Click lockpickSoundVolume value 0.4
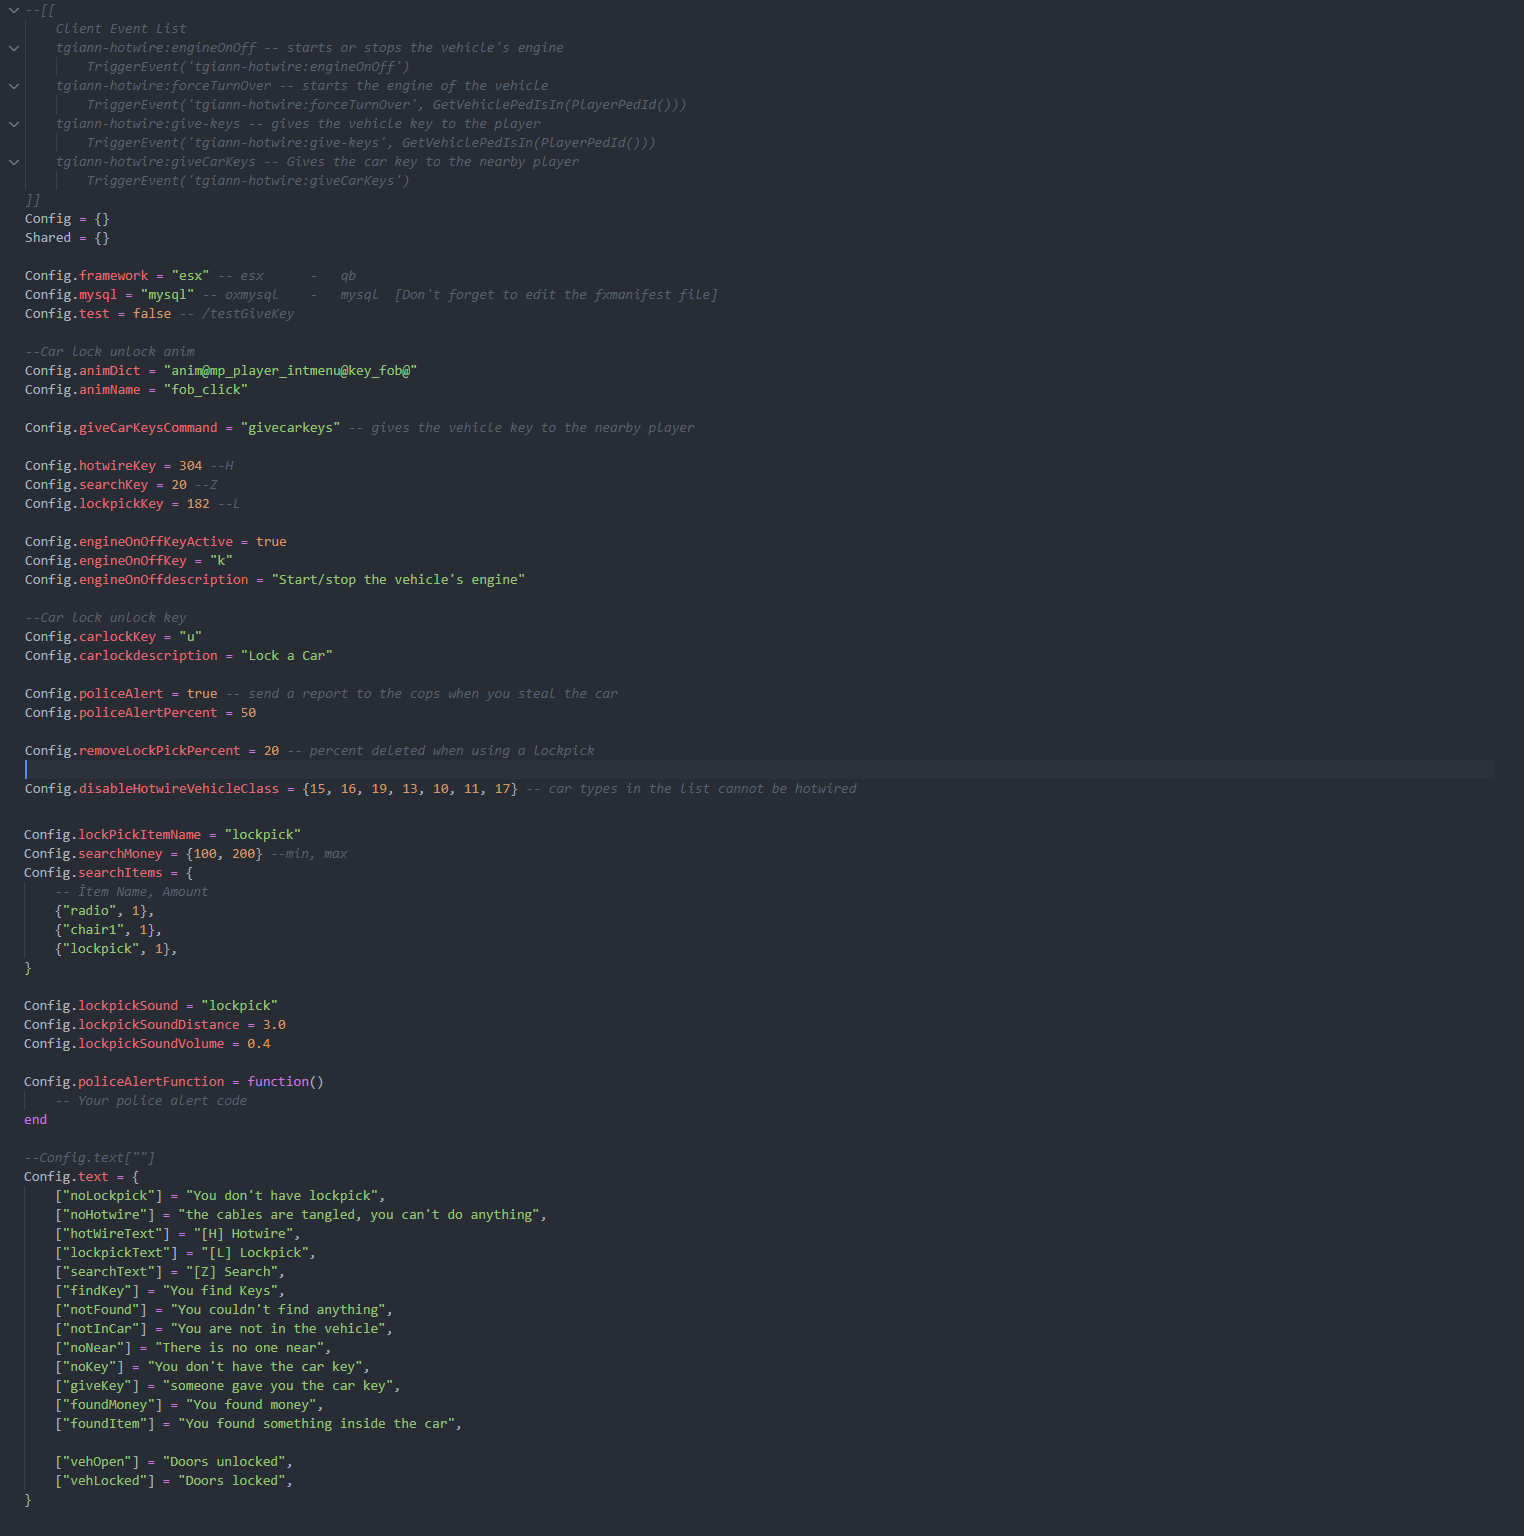The width and height of the screenshot is (1524, 1536). pyautogui.click(x=259, y=1044)
